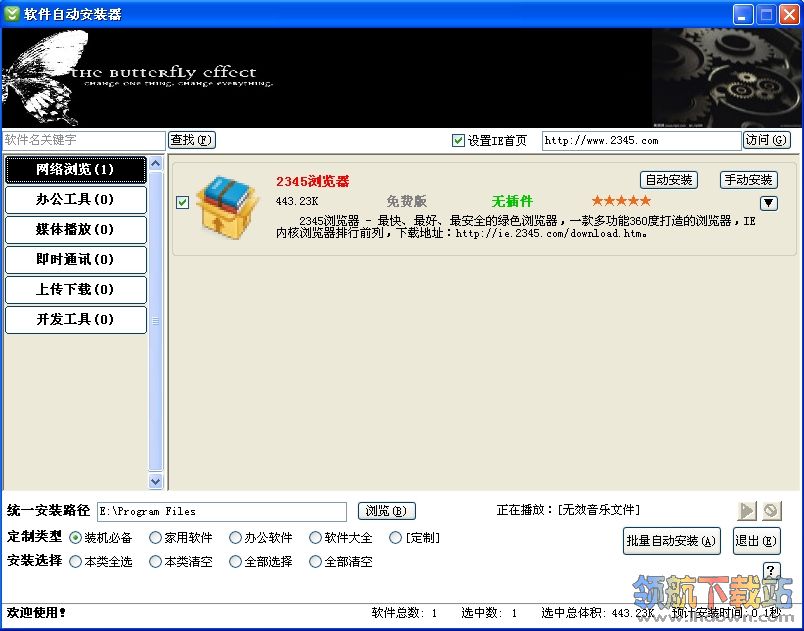
Task: Click the 访问 (G) button
Action: (767, 140)
